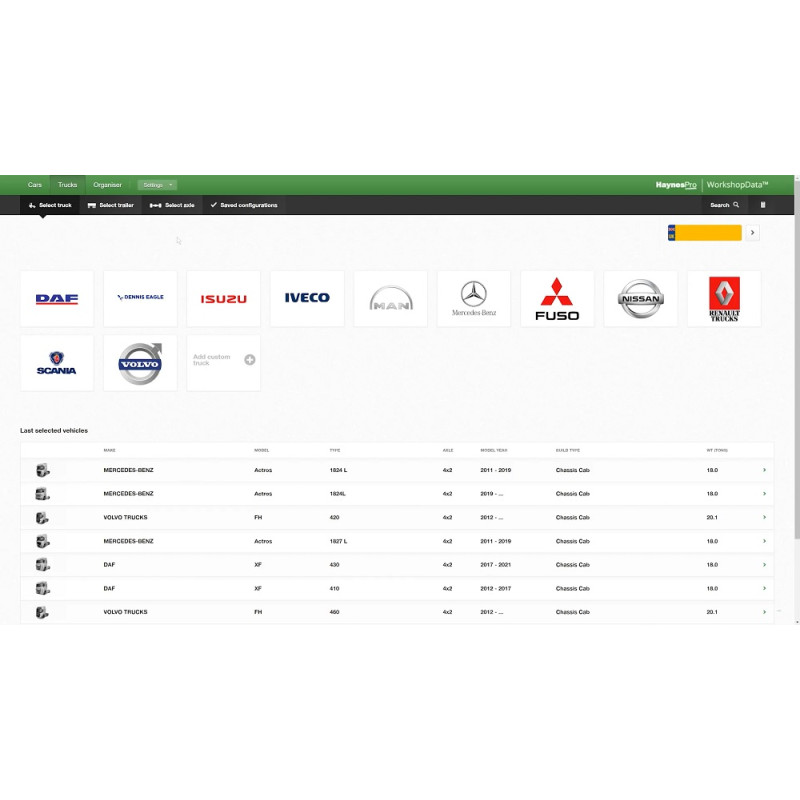Choose ISUZU from the truck makes
The image size is (800, 800).
[x=223, y=297]
